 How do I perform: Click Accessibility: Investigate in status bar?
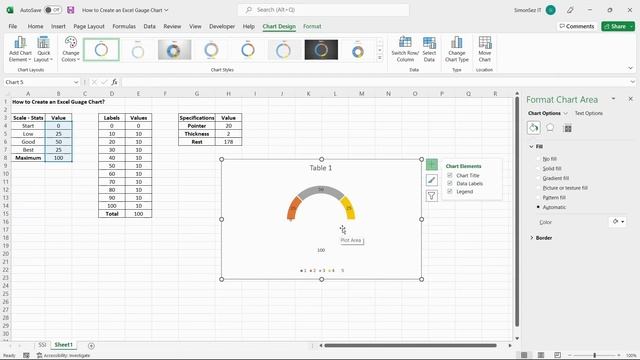coord(64,356)
